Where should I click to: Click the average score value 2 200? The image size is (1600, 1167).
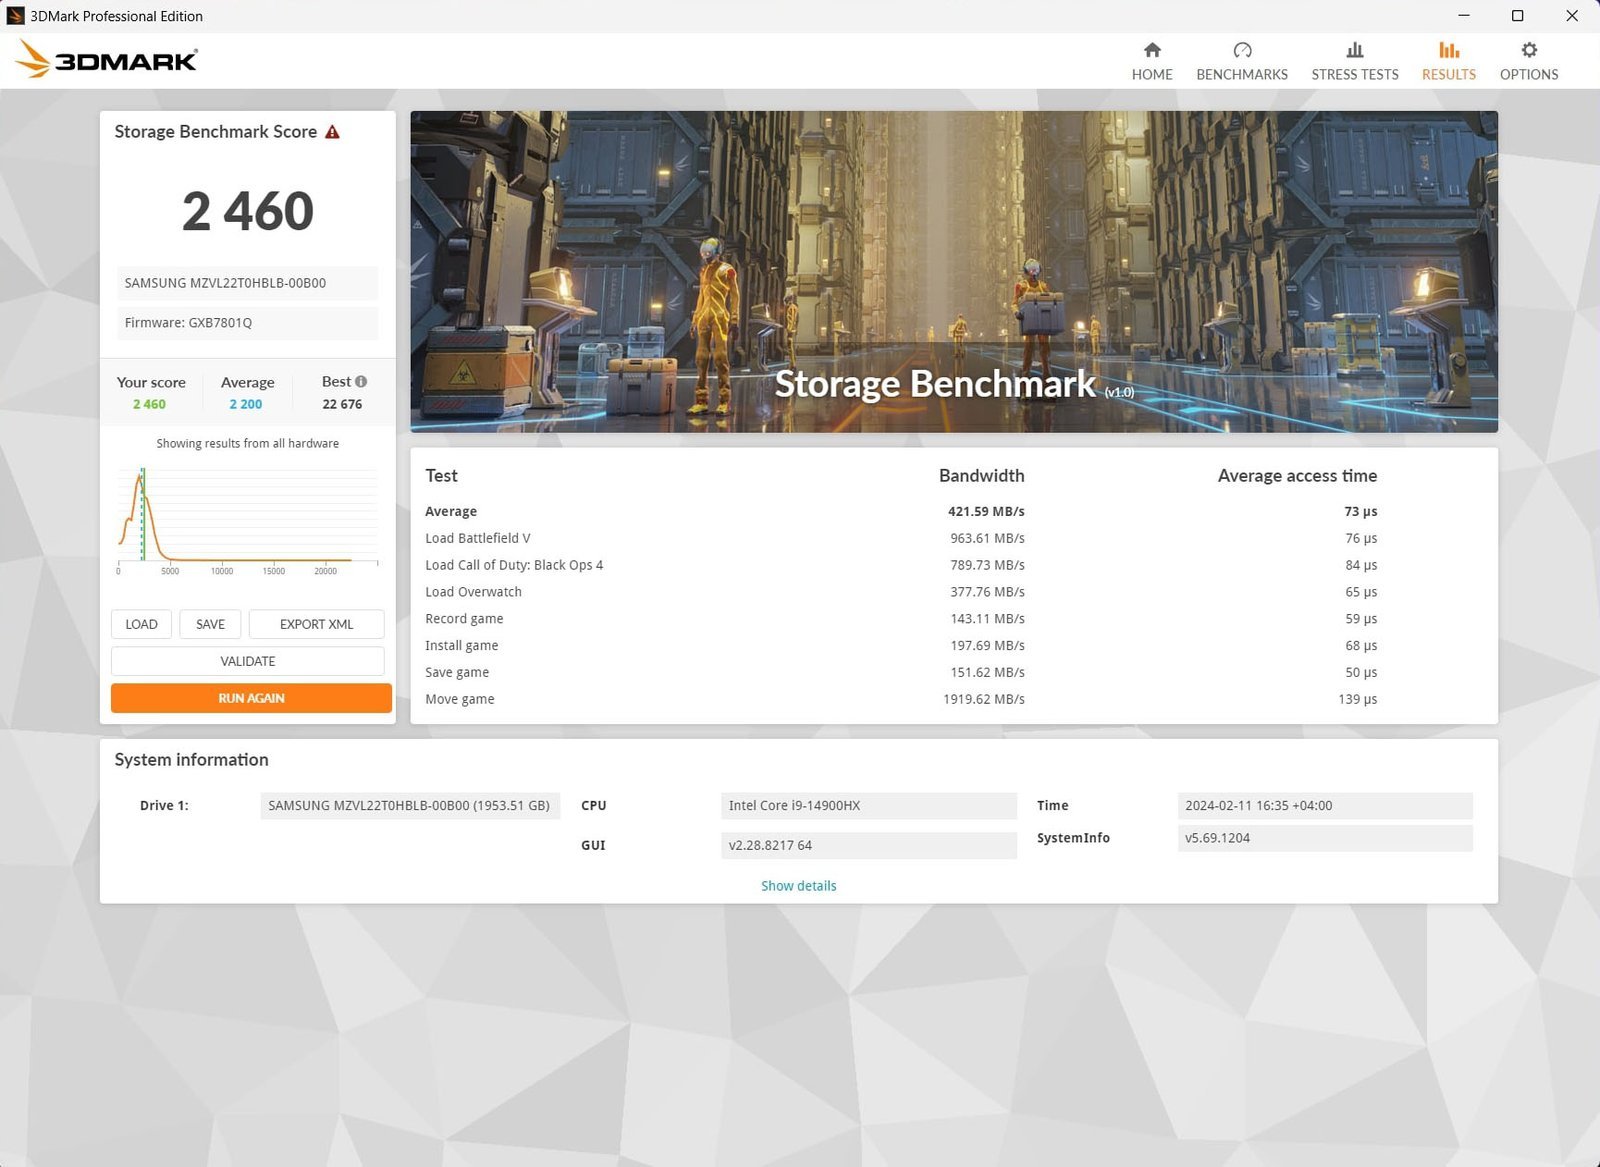tap(245, 404)
